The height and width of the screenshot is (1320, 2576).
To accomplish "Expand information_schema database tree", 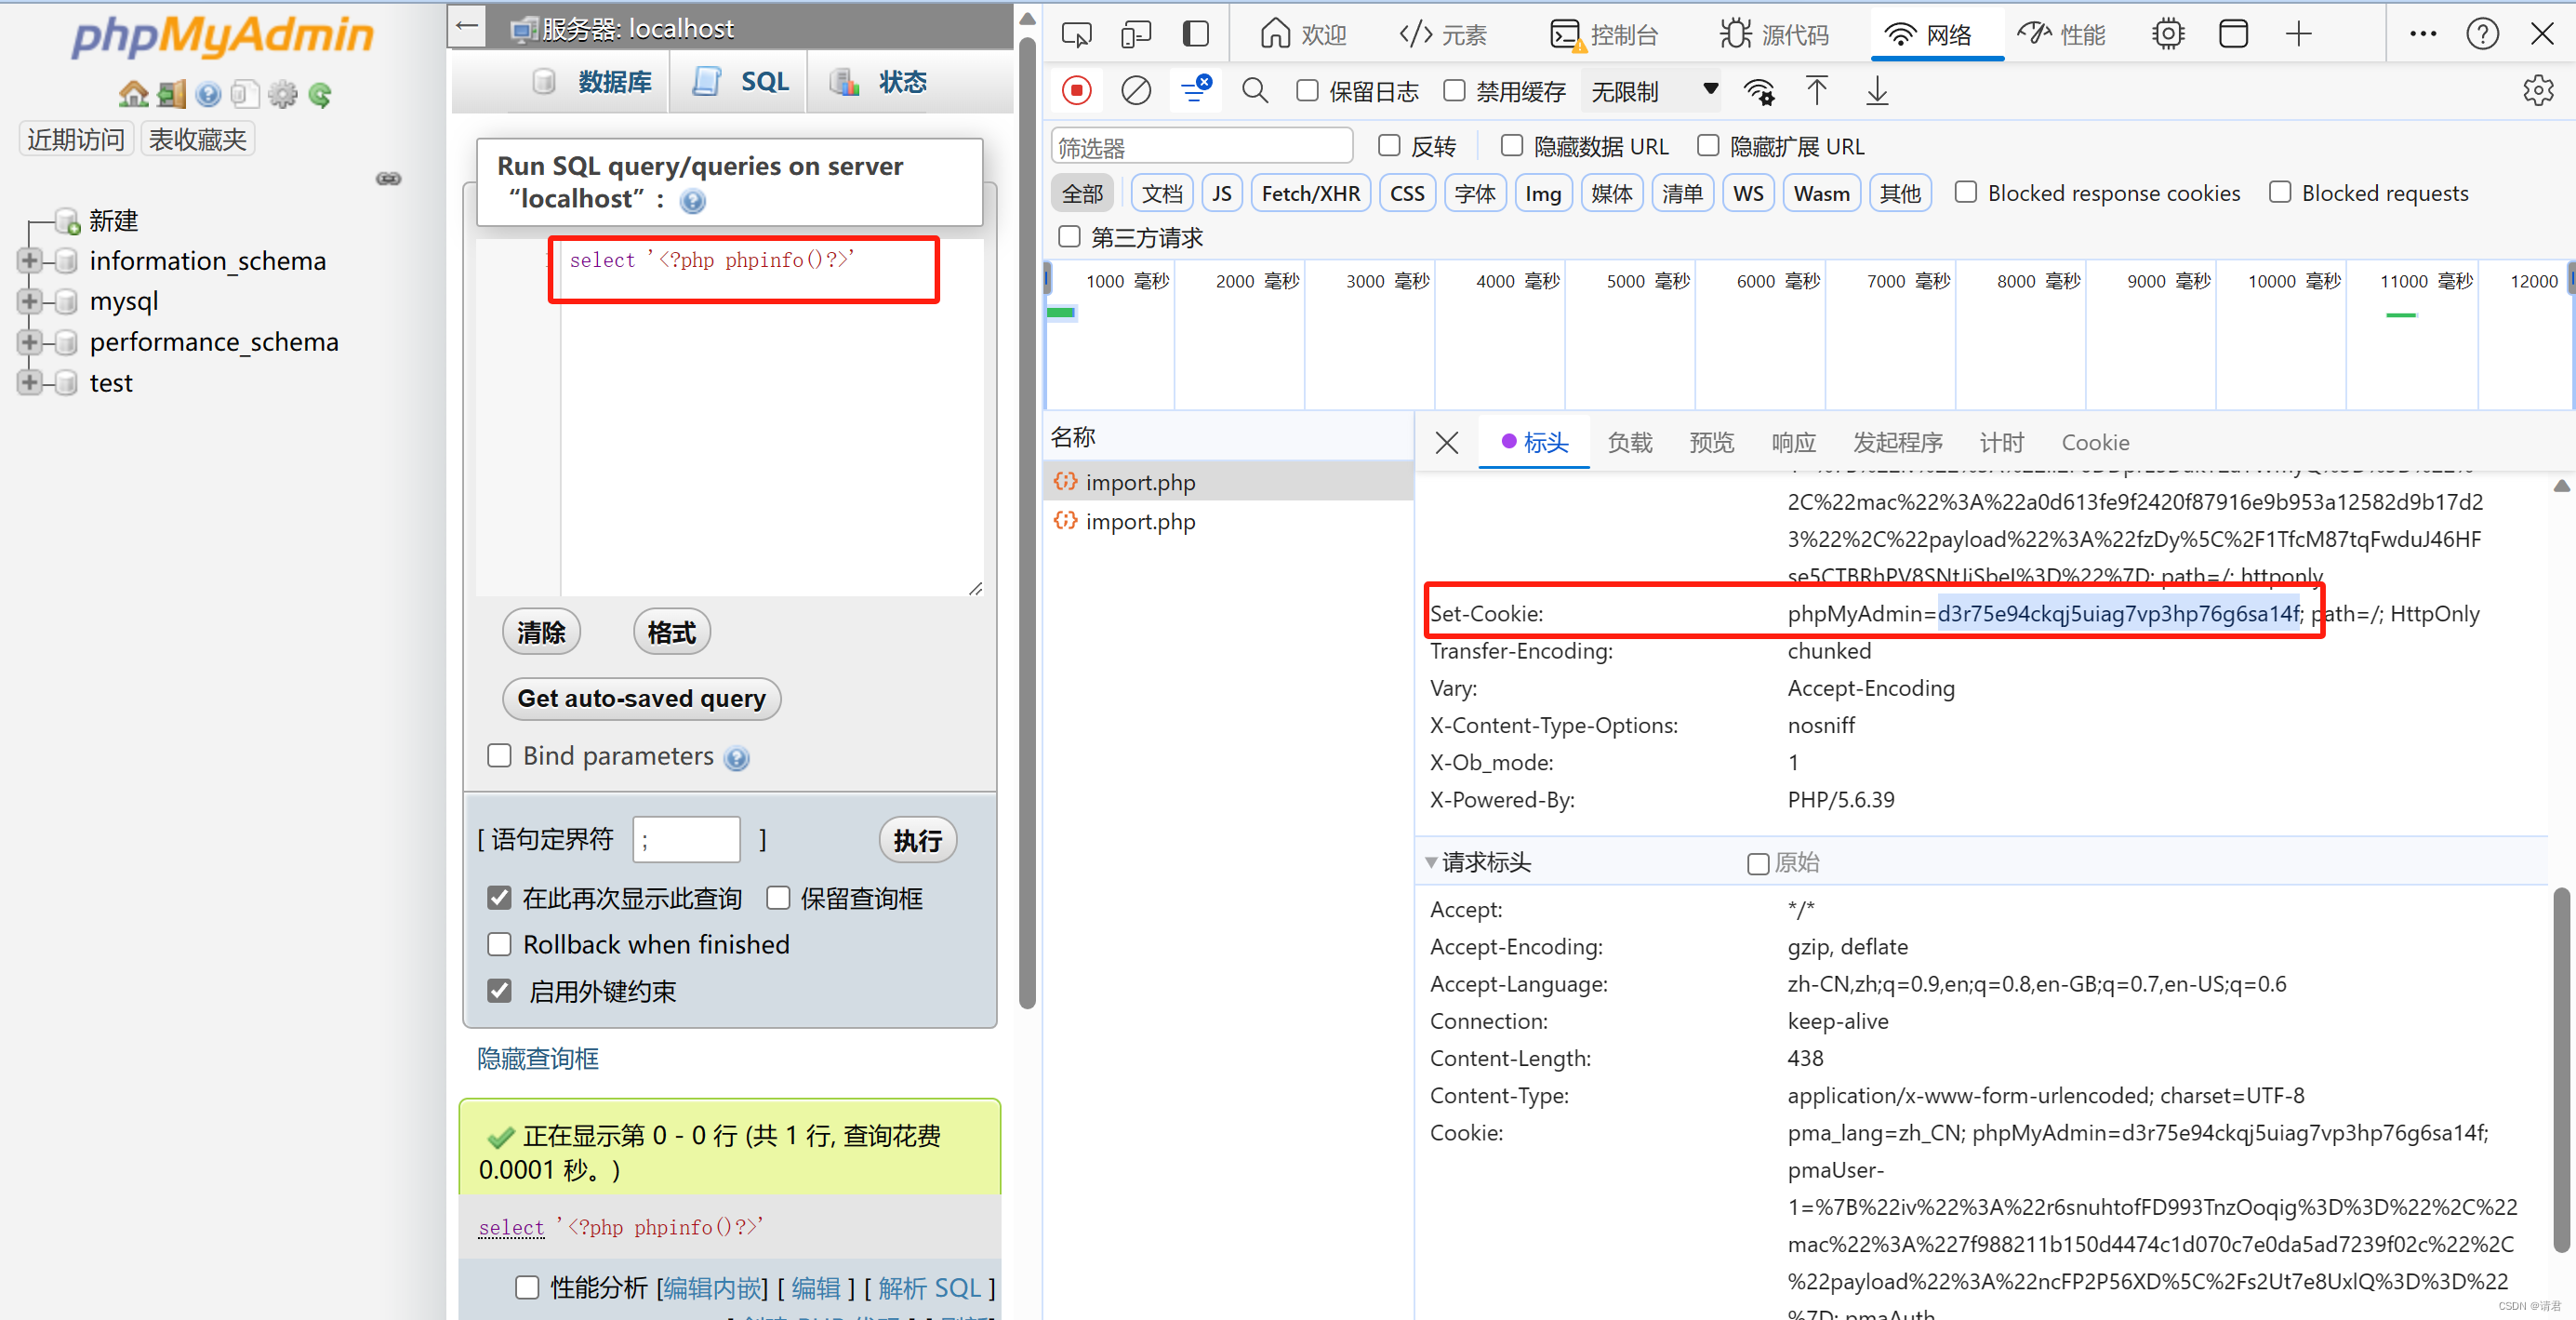I will 29,261.
